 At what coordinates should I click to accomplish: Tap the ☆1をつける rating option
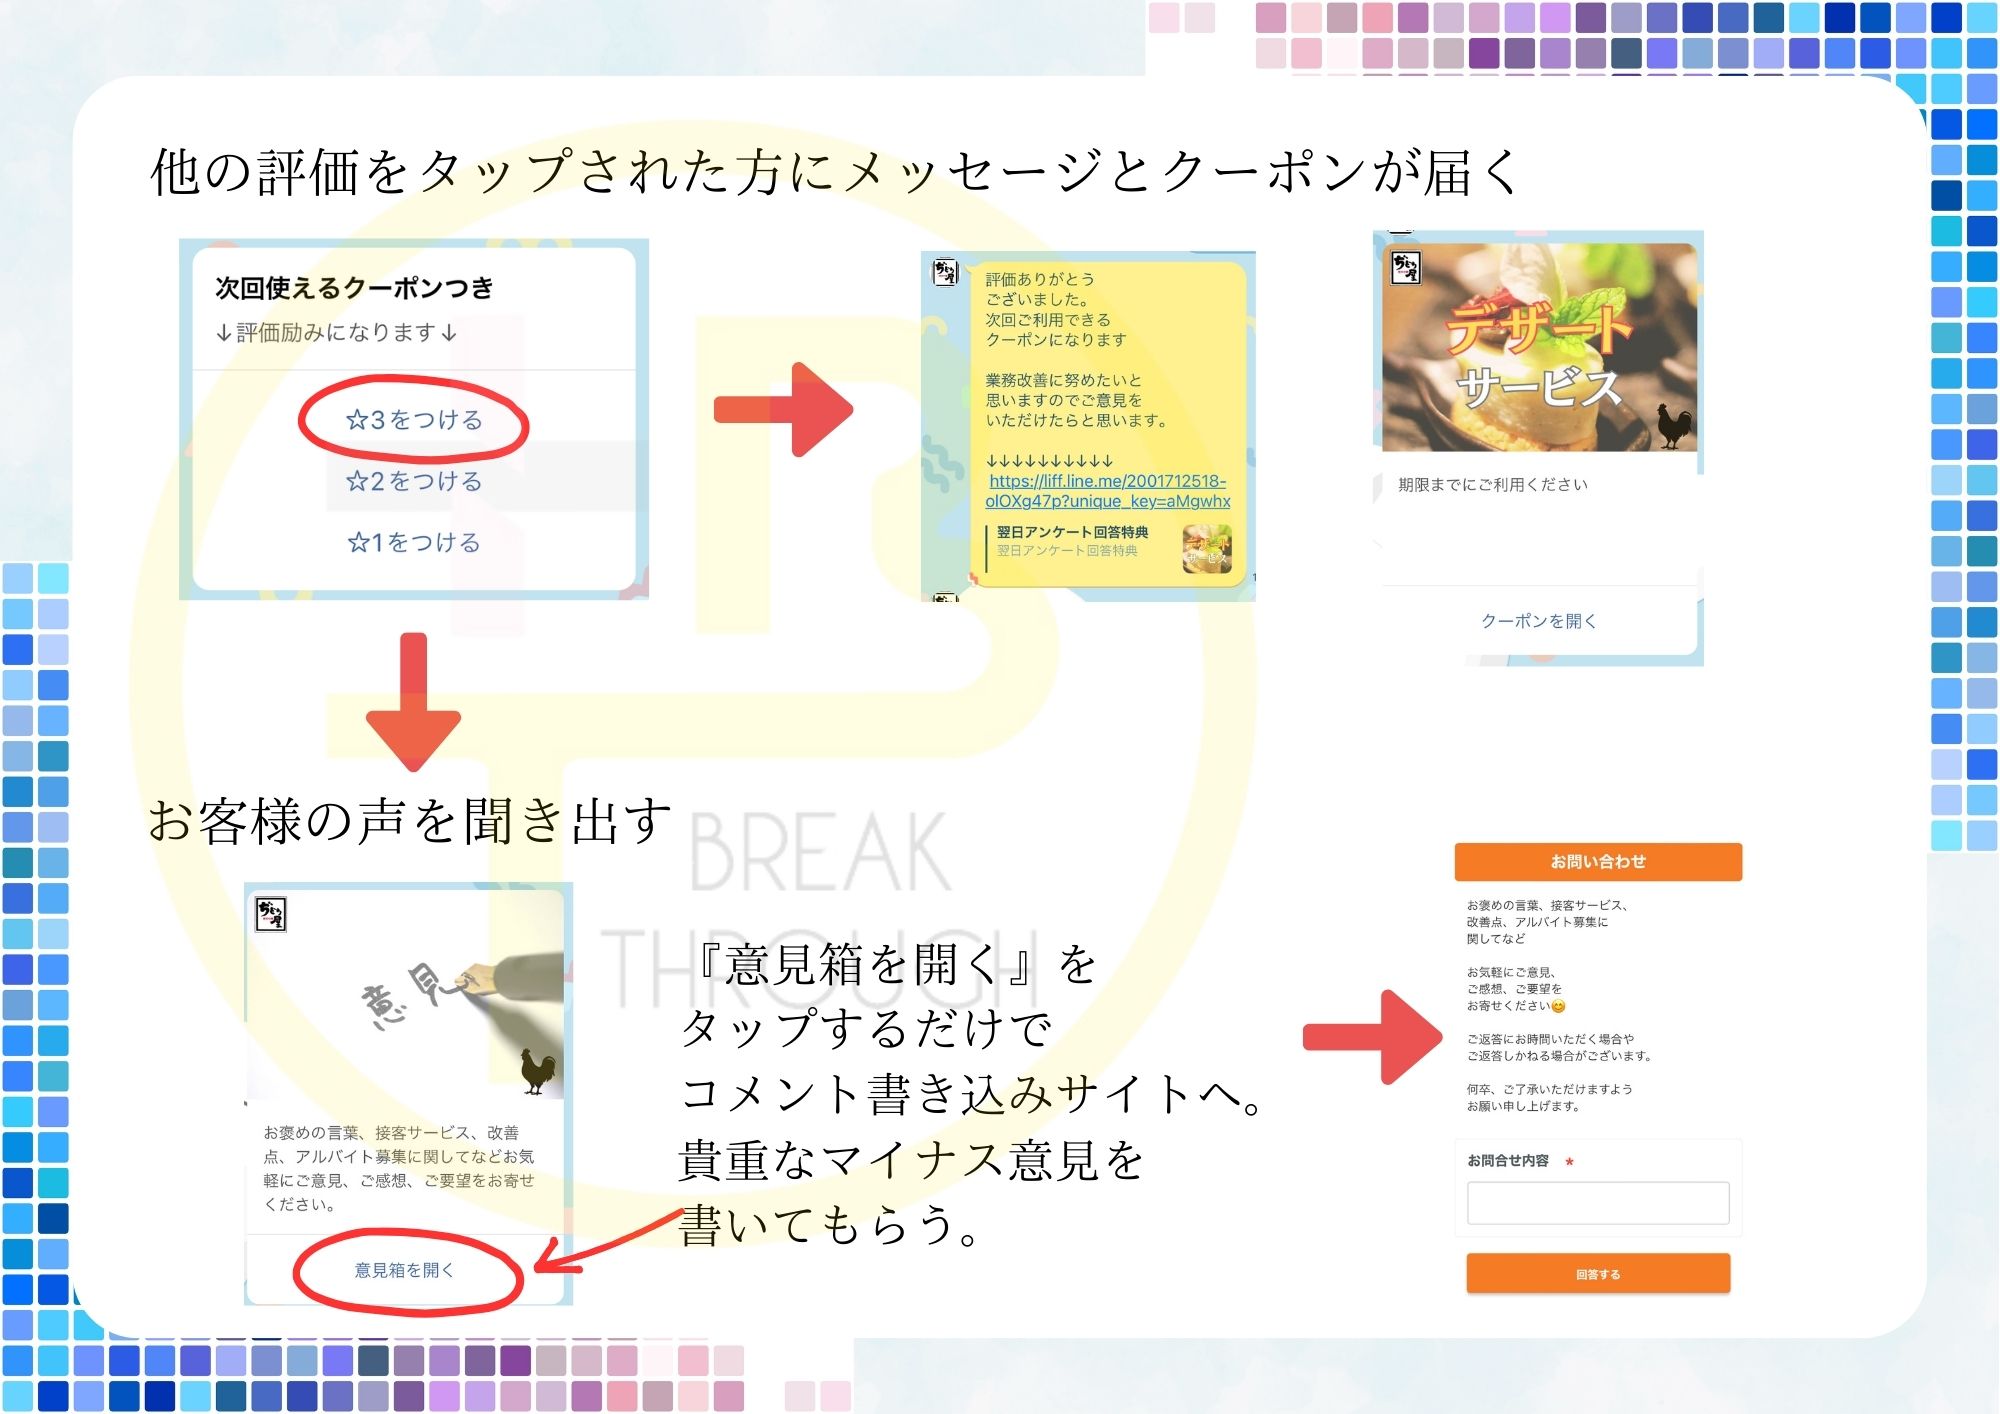point(414,542)
